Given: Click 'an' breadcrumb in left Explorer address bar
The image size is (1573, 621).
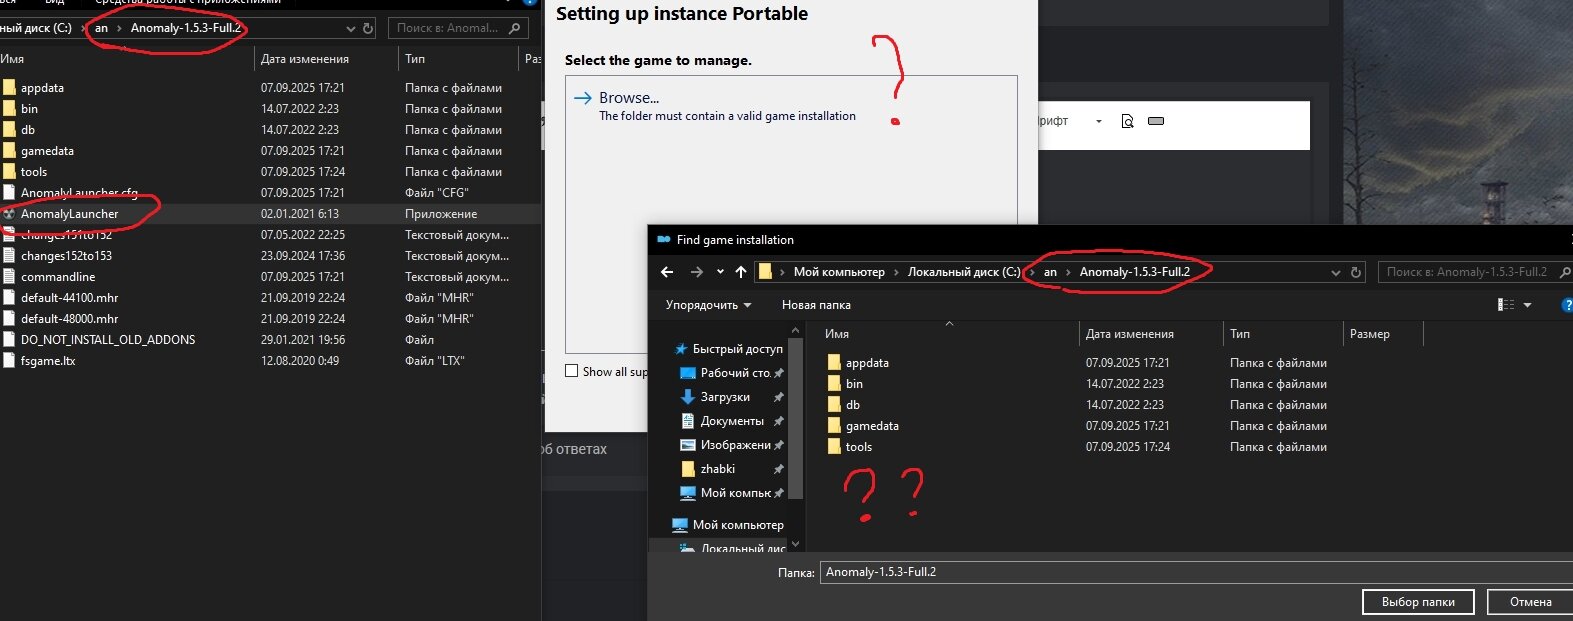Looking at the screenshot, I should [x=101, y=28].
